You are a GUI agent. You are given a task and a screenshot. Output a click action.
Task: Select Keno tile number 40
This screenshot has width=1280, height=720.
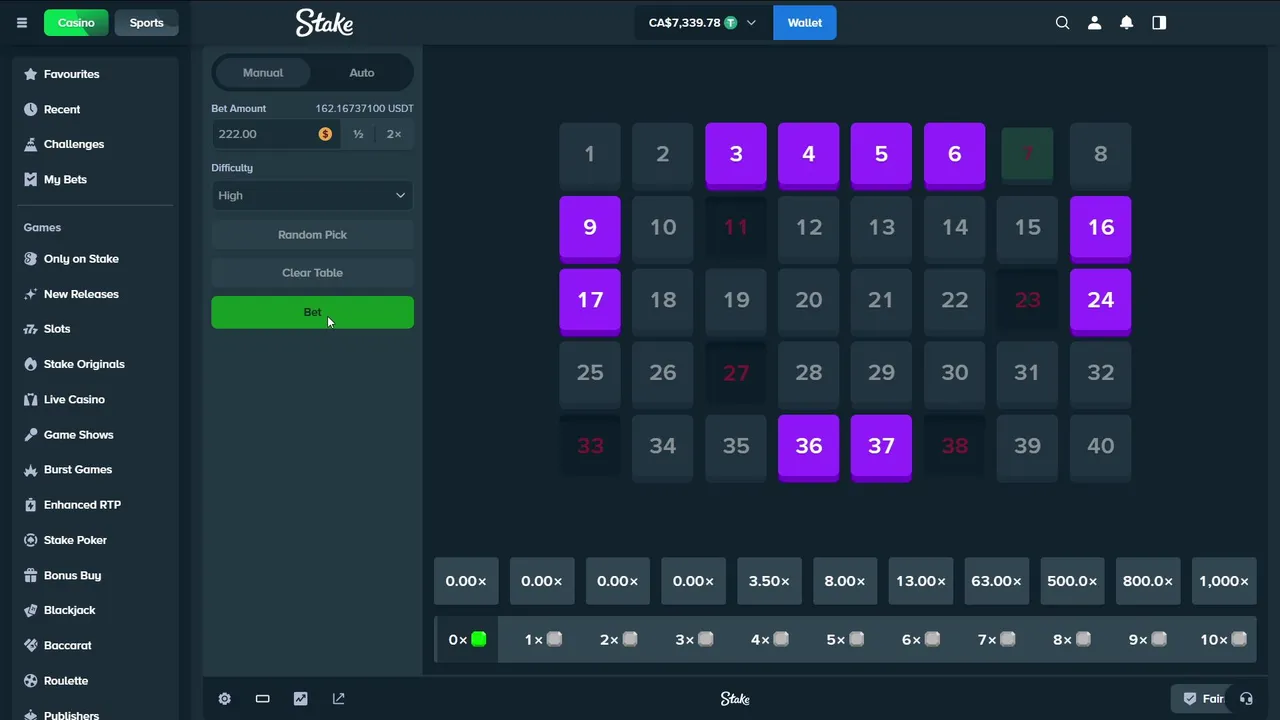click(1101, 447)
